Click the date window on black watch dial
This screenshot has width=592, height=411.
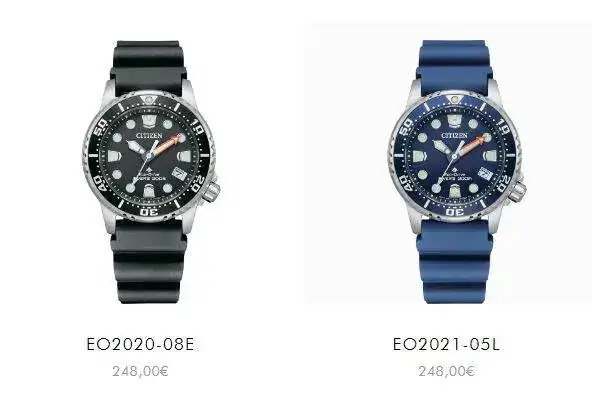pyautogui.click(x=179, y=174)
